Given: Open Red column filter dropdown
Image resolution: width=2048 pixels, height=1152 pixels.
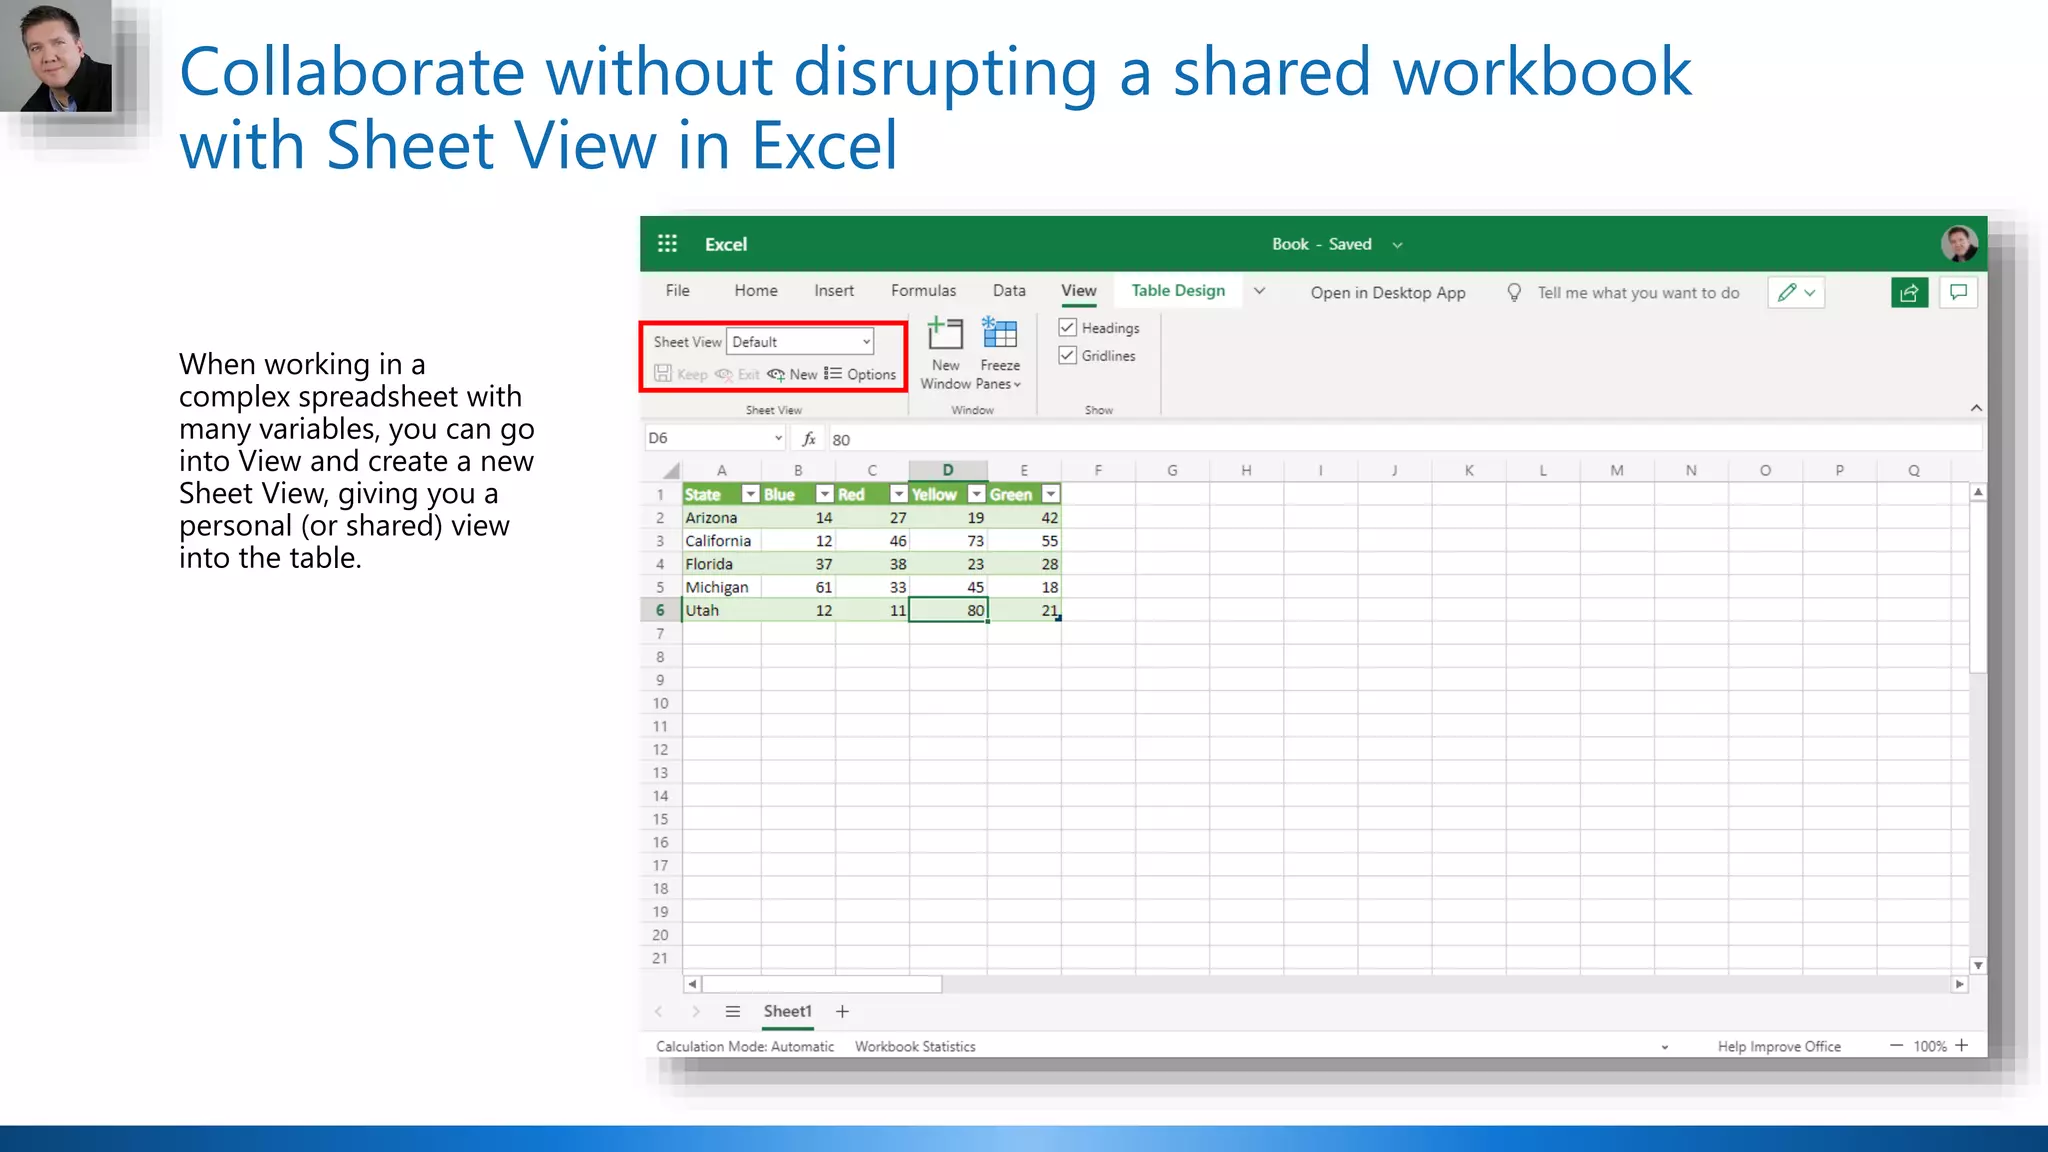Looking at the screenshot, I should point(898,494).
